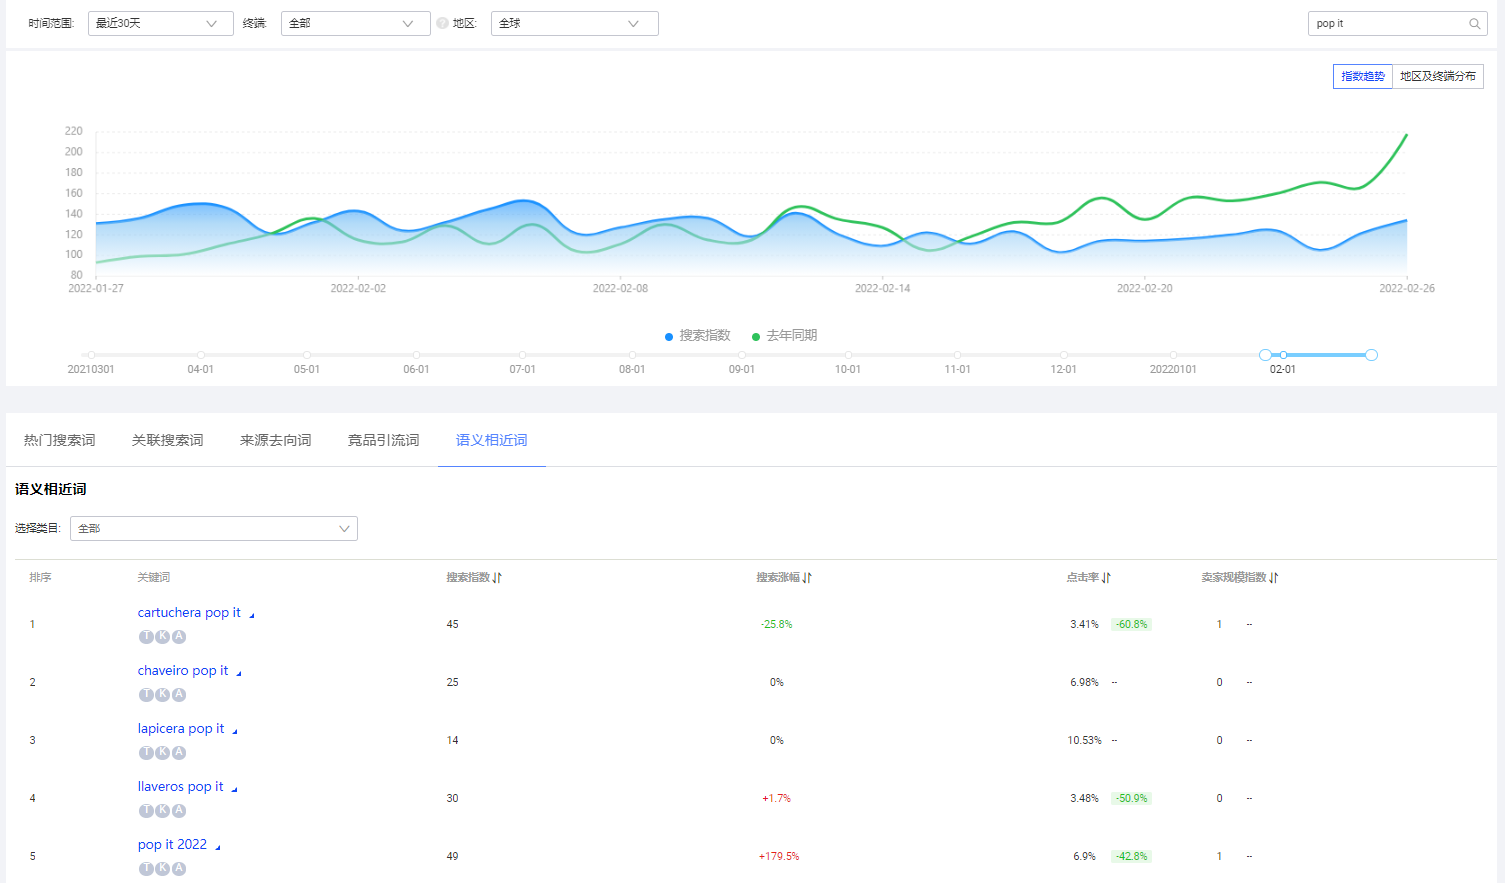Click the T badge under cartuchera pop it

coord(146,637)
